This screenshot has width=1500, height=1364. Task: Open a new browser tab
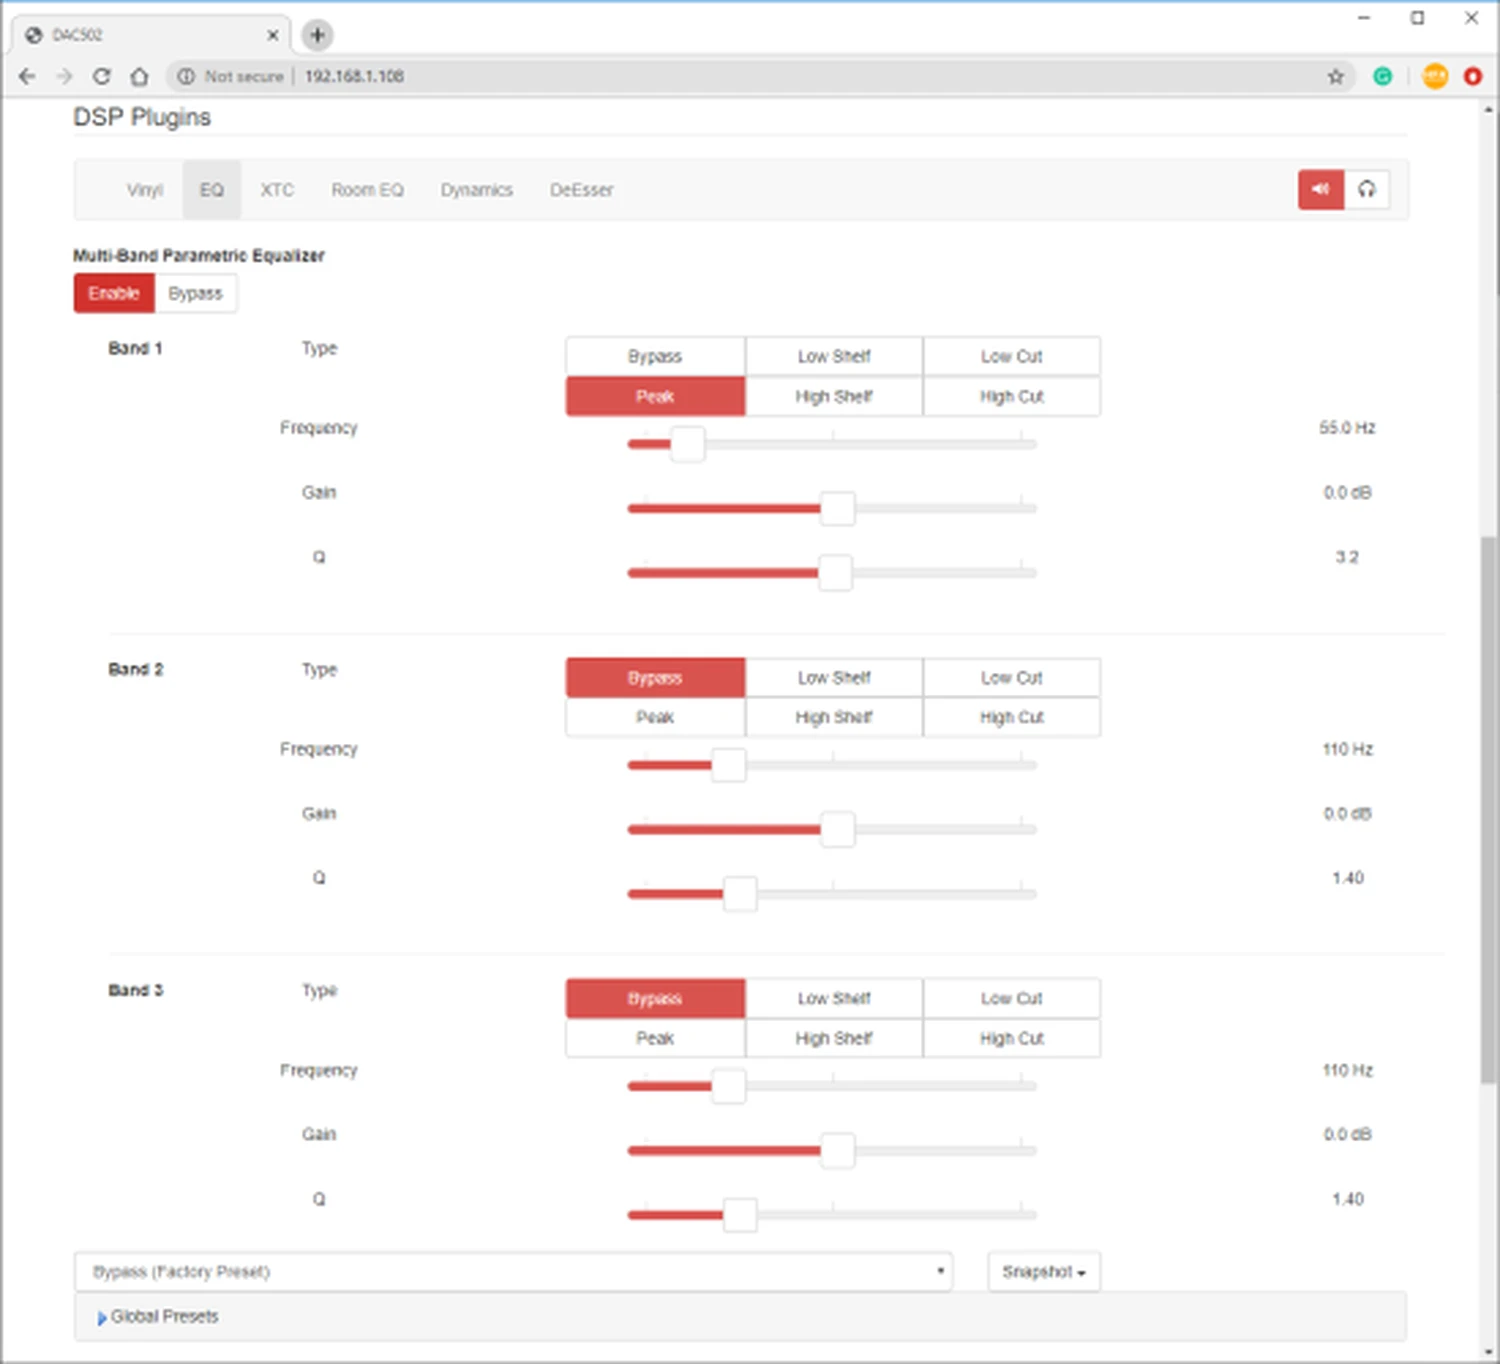point(317,35)
